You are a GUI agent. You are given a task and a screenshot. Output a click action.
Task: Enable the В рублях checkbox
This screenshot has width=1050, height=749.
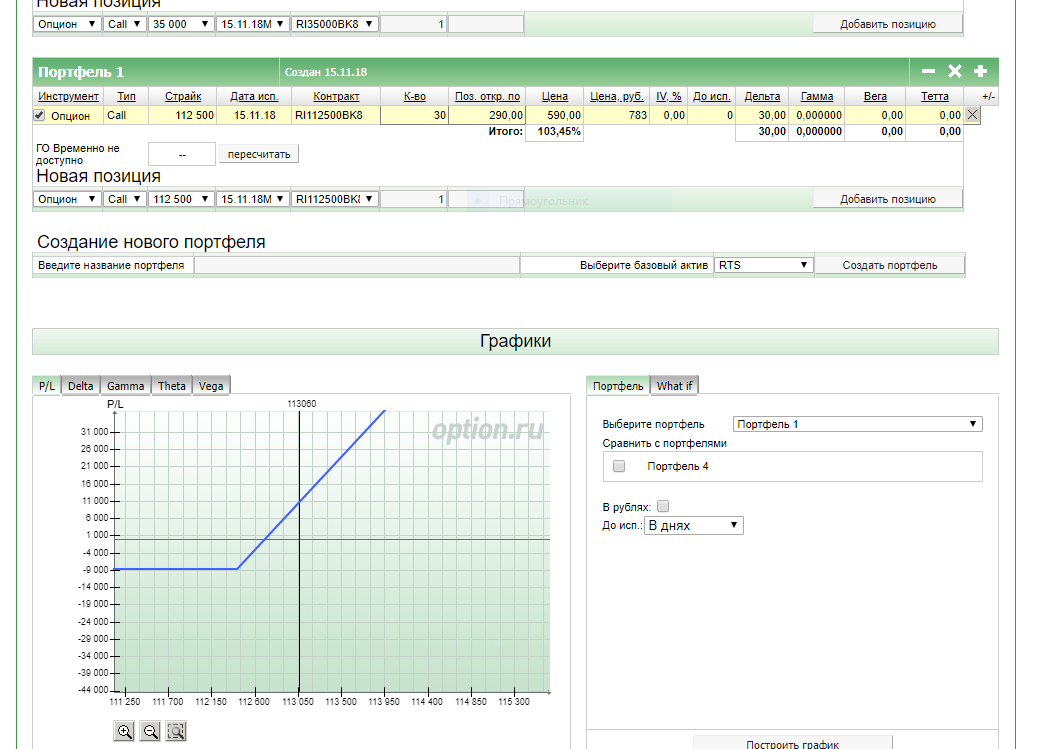pyautogui.click(x=663, y=507)
